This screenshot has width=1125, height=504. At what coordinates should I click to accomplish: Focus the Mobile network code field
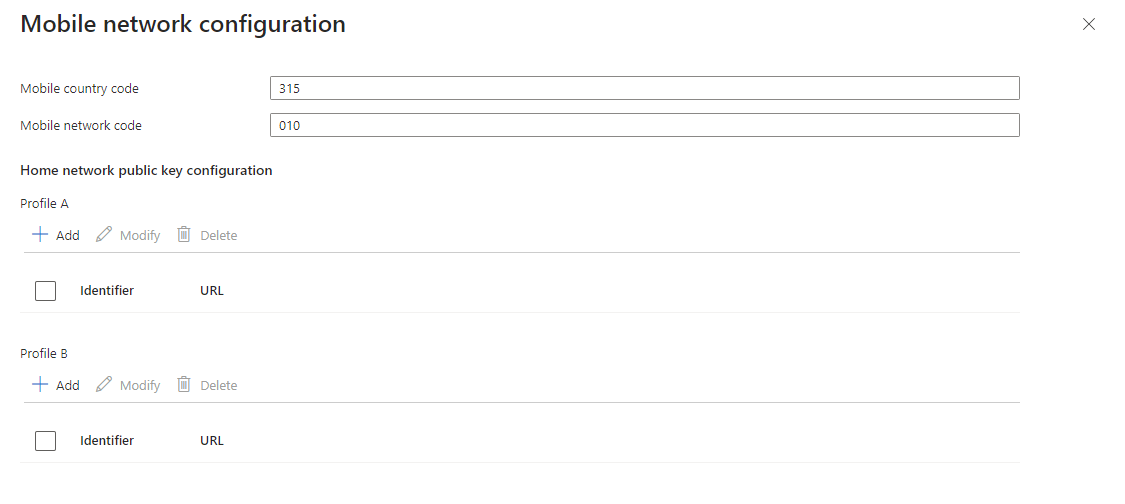click(x=644, y=125)
